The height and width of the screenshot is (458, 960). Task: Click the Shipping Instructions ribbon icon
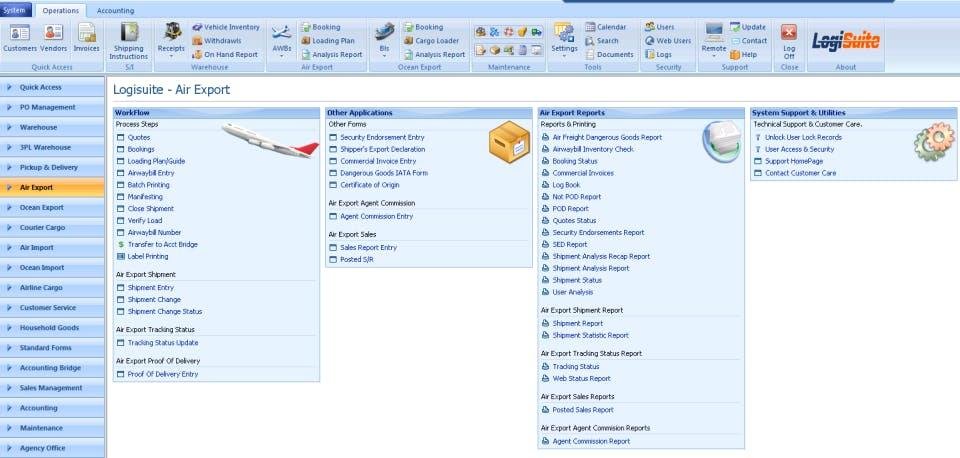click(x=129, y=41)
